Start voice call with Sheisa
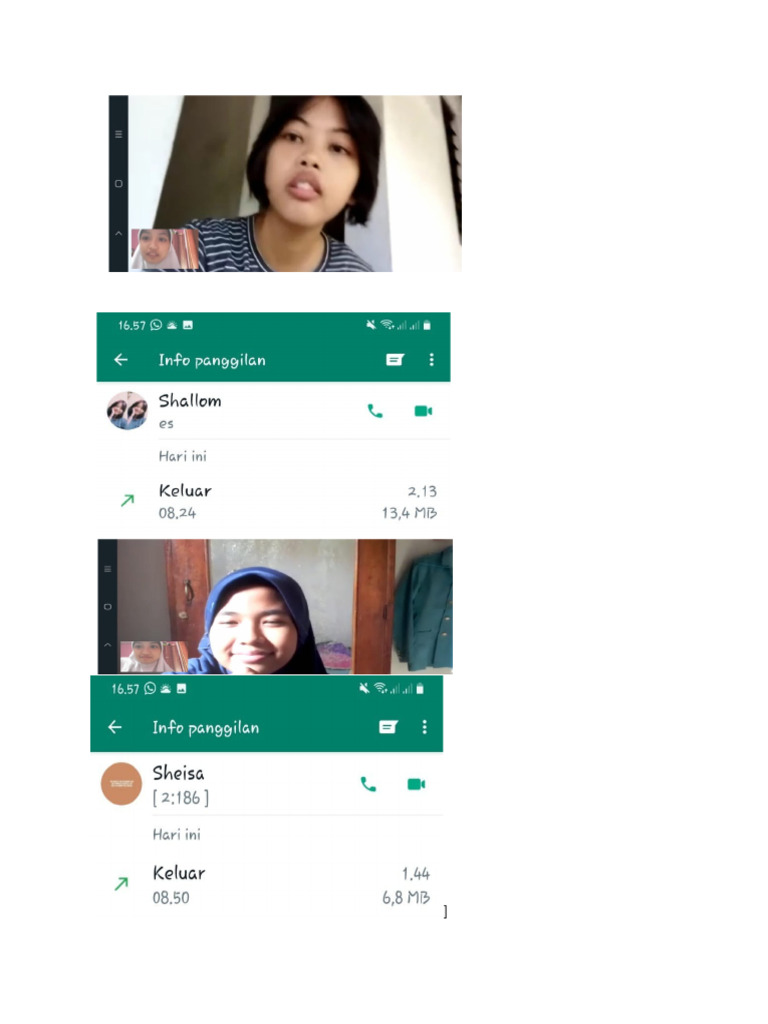Image resolution: width=768 pixels, height=1024 pixels. coord(368,784)
